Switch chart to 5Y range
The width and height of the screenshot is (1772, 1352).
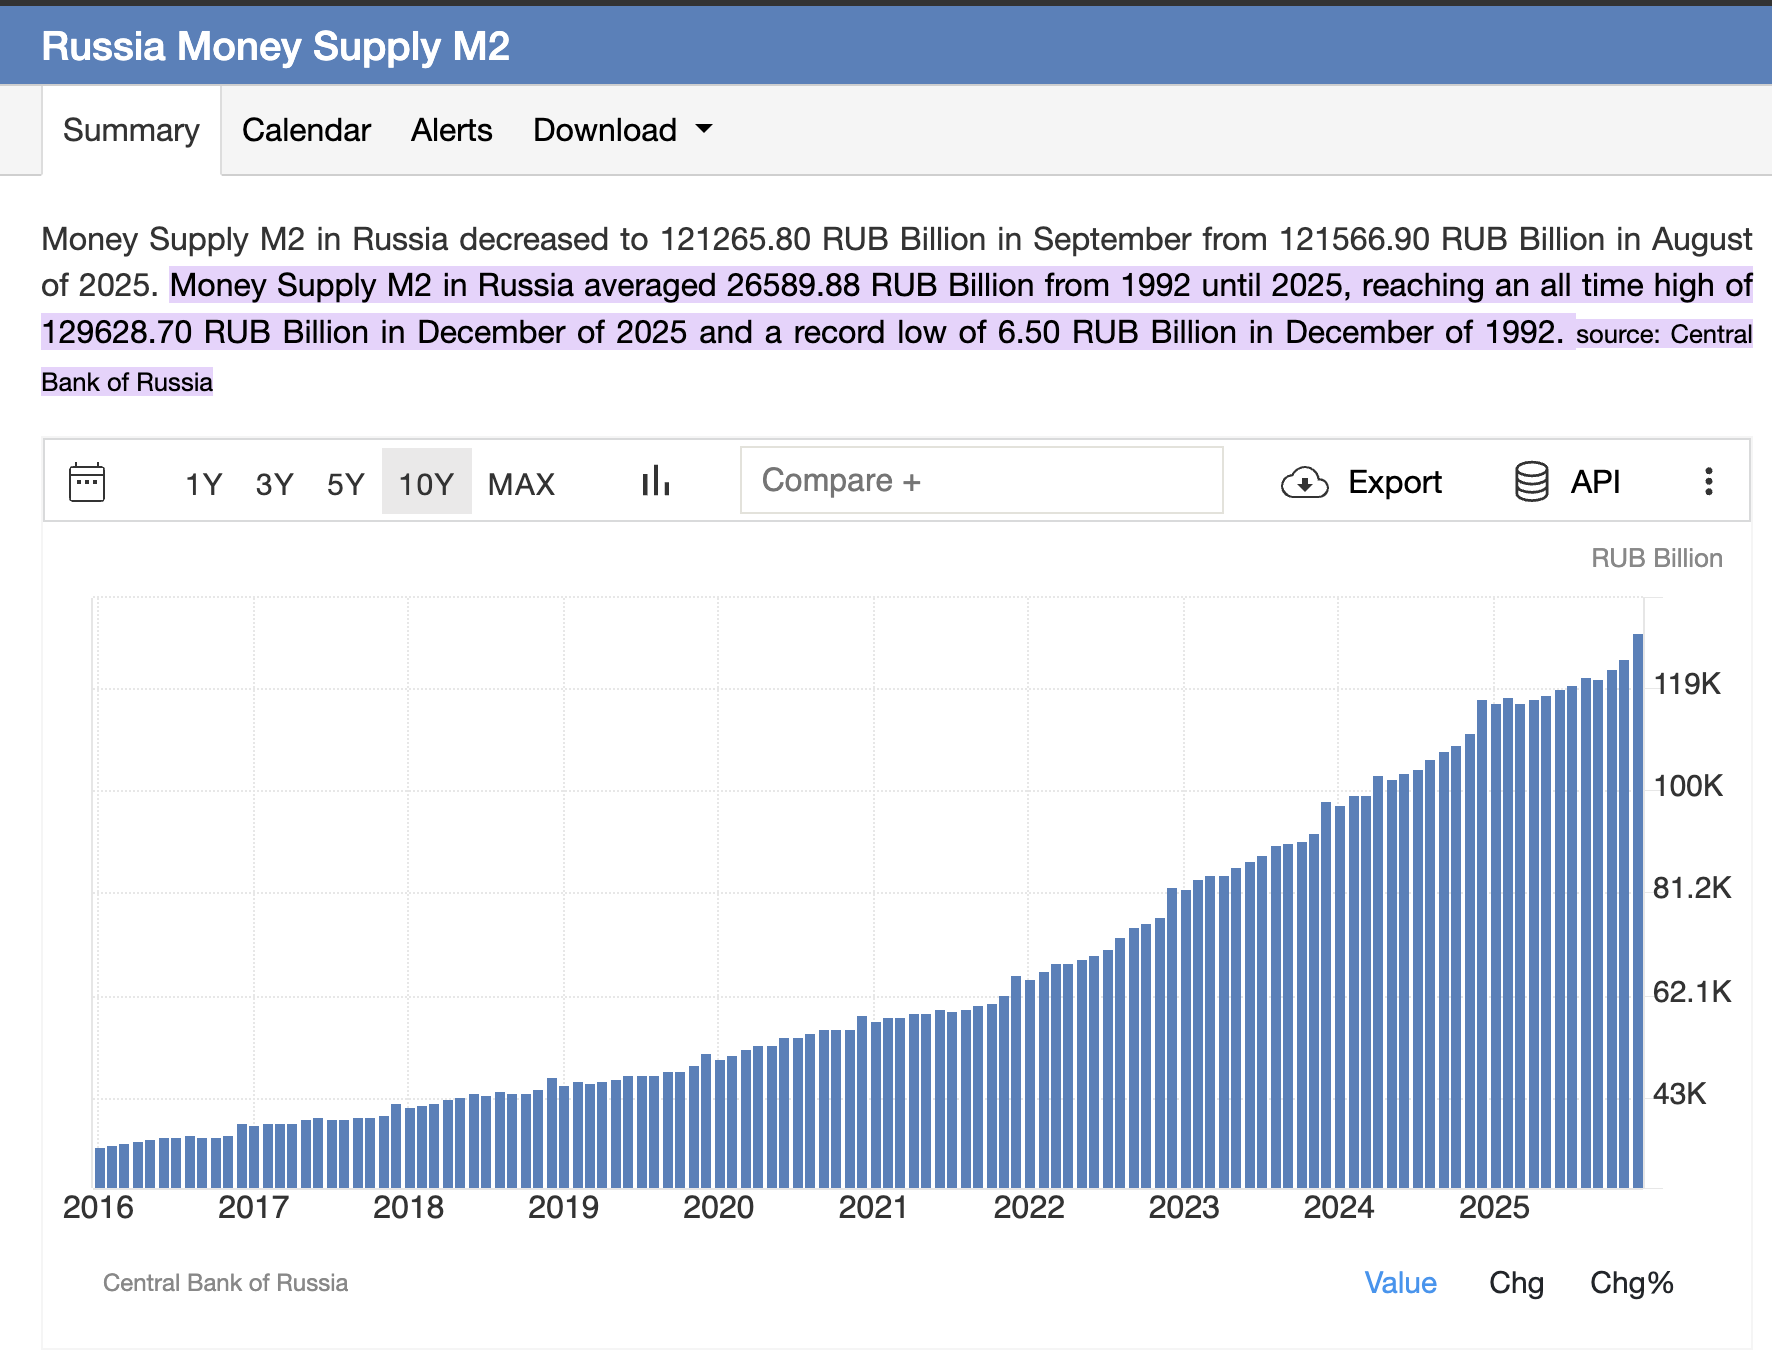coord(345,484)
